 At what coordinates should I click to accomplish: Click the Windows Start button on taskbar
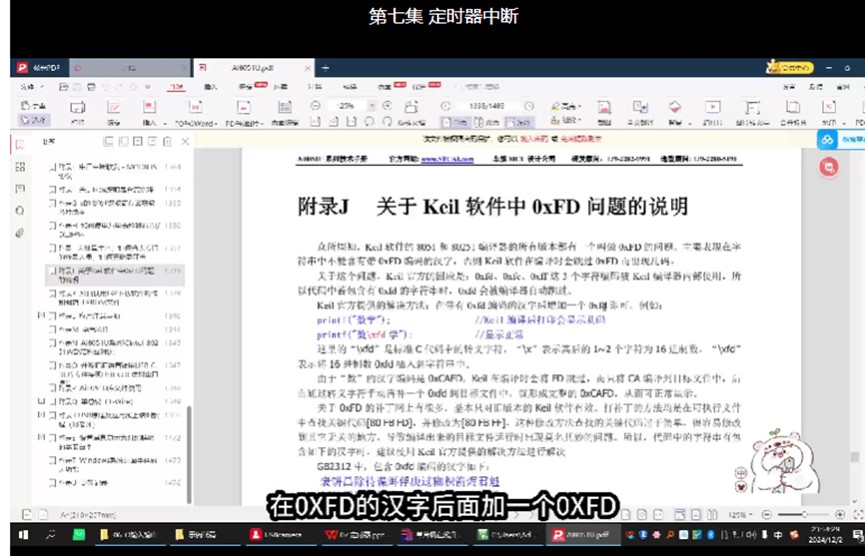[24, 534]
